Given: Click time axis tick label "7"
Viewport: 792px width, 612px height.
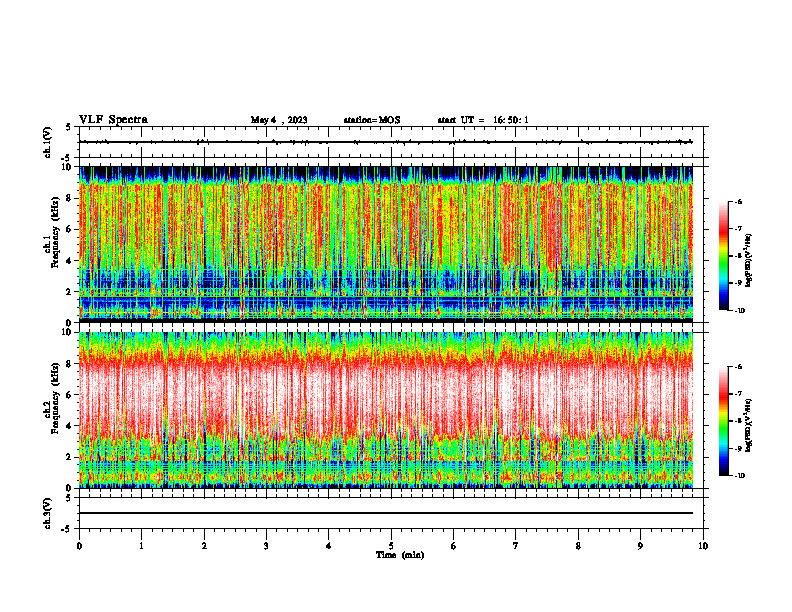Looking at the screenshot, I should pyautogui.click(x=516, y=546).
